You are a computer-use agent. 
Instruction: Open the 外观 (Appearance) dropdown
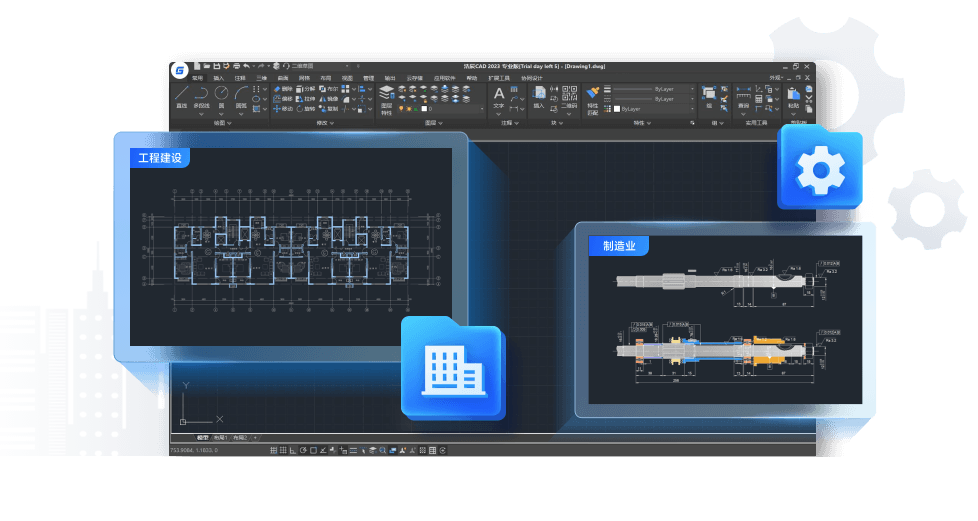(x=776, y=78)
